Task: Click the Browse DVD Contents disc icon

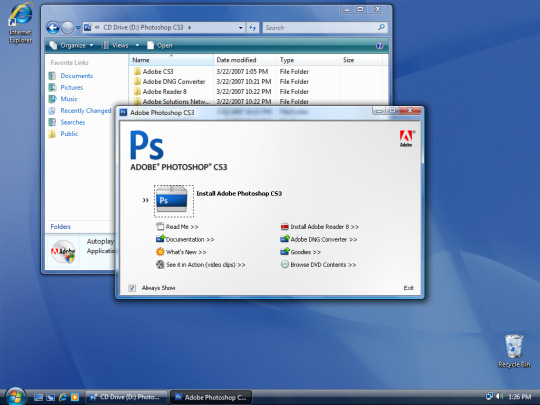Action: (x=284, y=264)
